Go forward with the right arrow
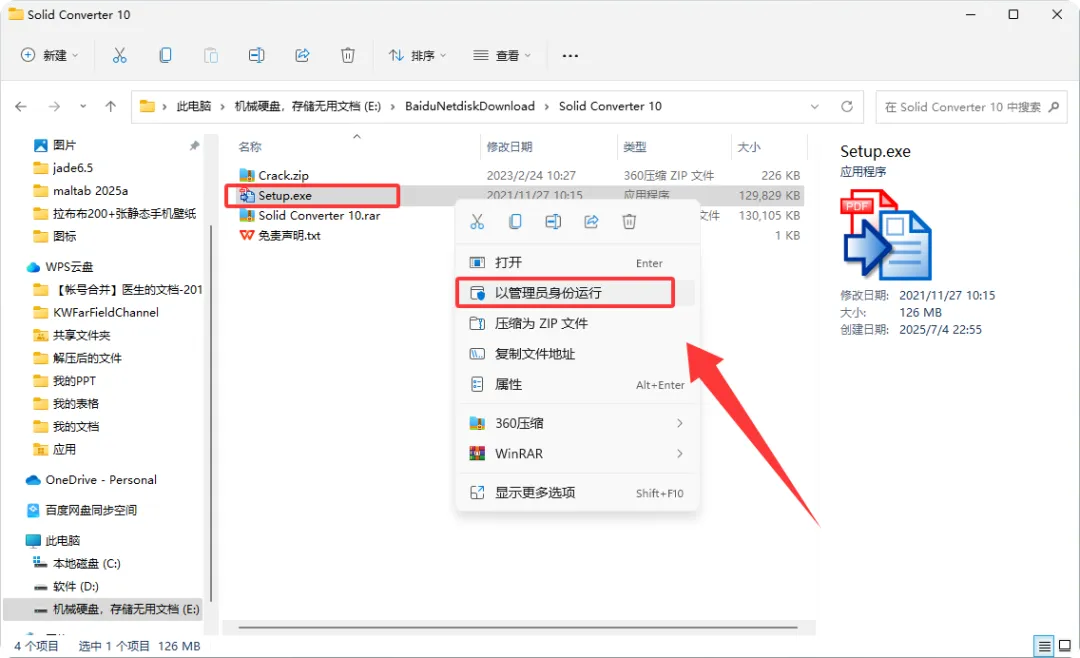The width and height of the screenshot is (1080, 658). click(54, 106)
